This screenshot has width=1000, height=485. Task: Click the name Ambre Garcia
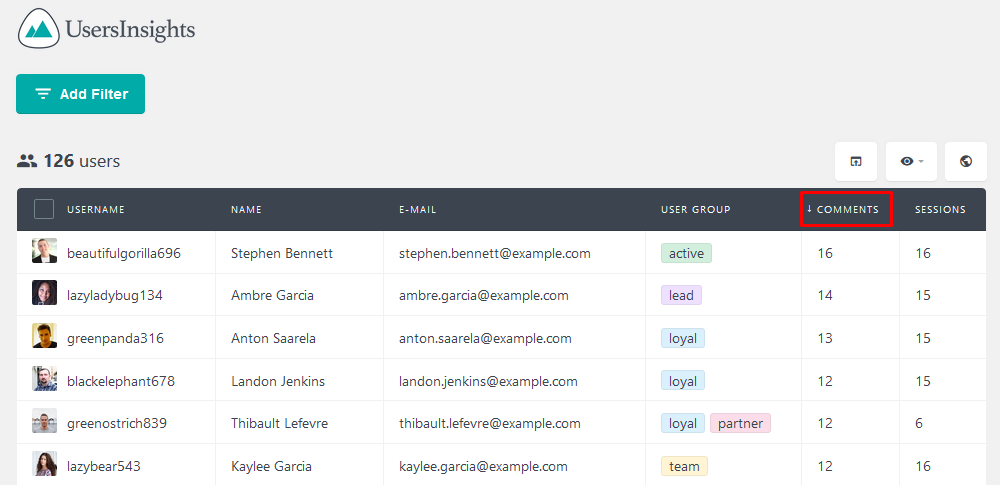point(272,295)
